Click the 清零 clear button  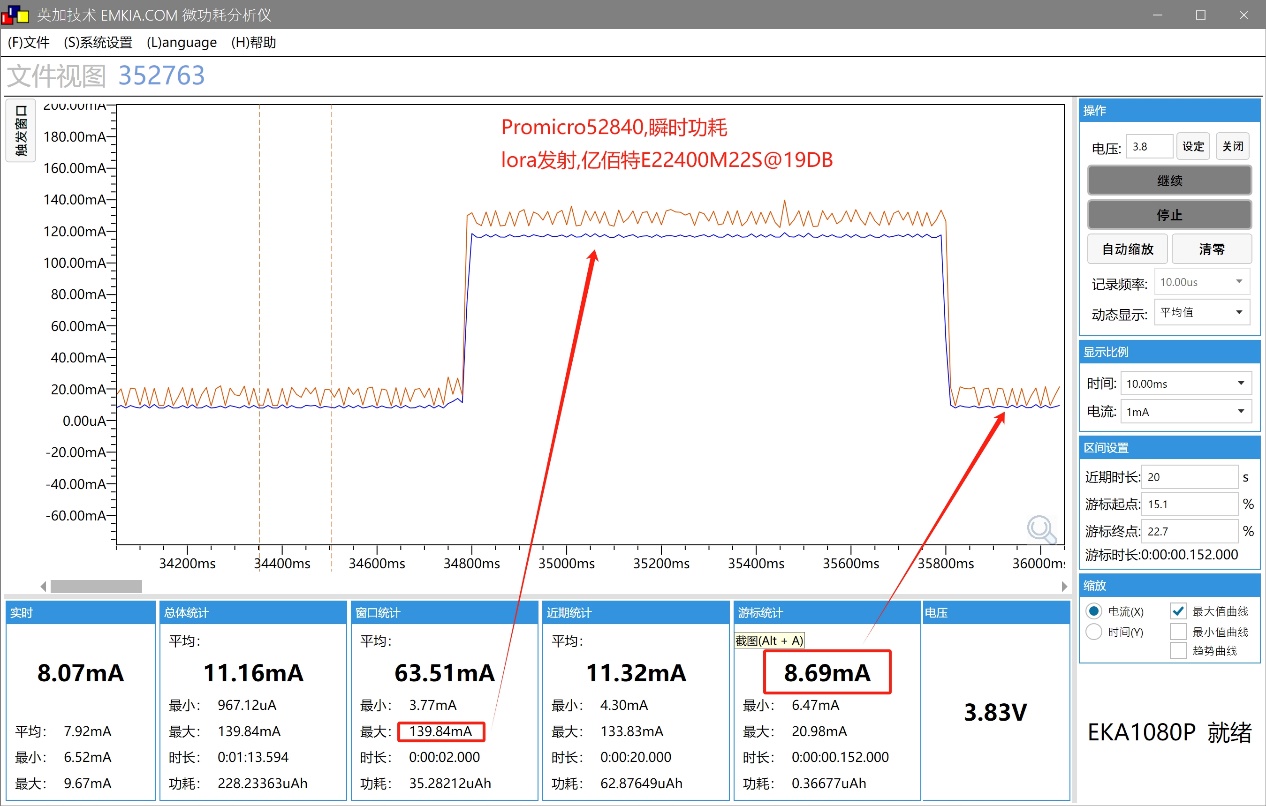pos(1211,248)
